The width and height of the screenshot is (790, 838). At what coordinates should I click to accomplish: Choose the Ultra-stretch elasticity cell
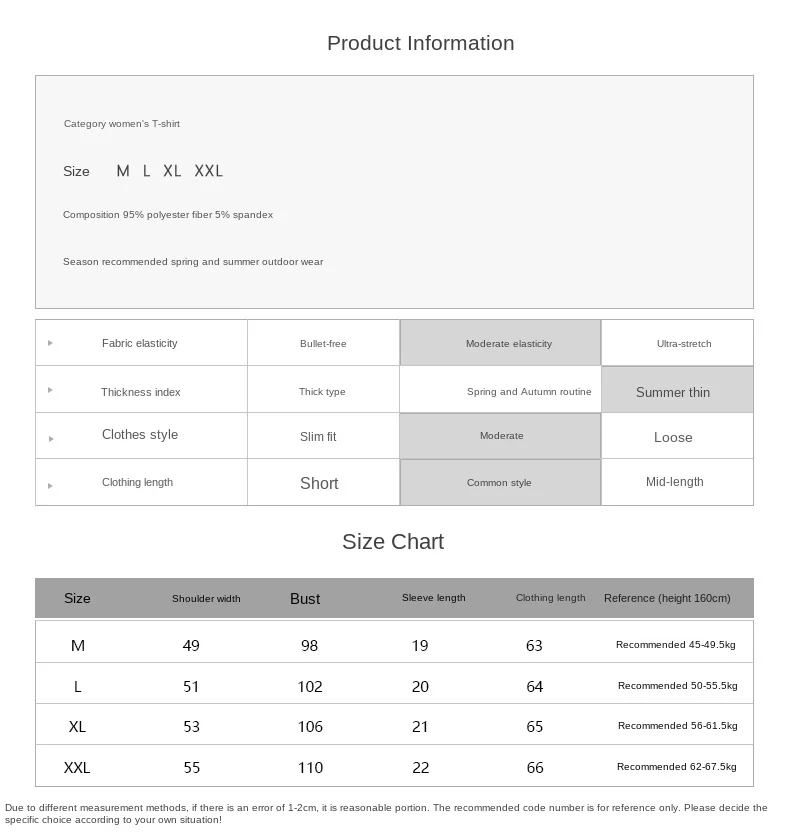pos(684,343)
